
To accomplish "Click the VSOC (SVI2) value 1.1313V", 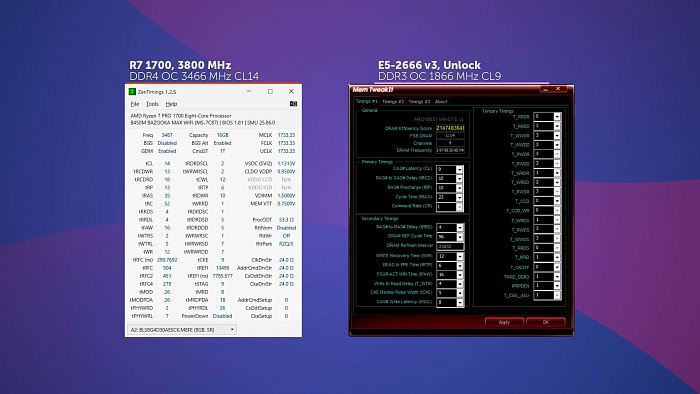I will point(286,164).
